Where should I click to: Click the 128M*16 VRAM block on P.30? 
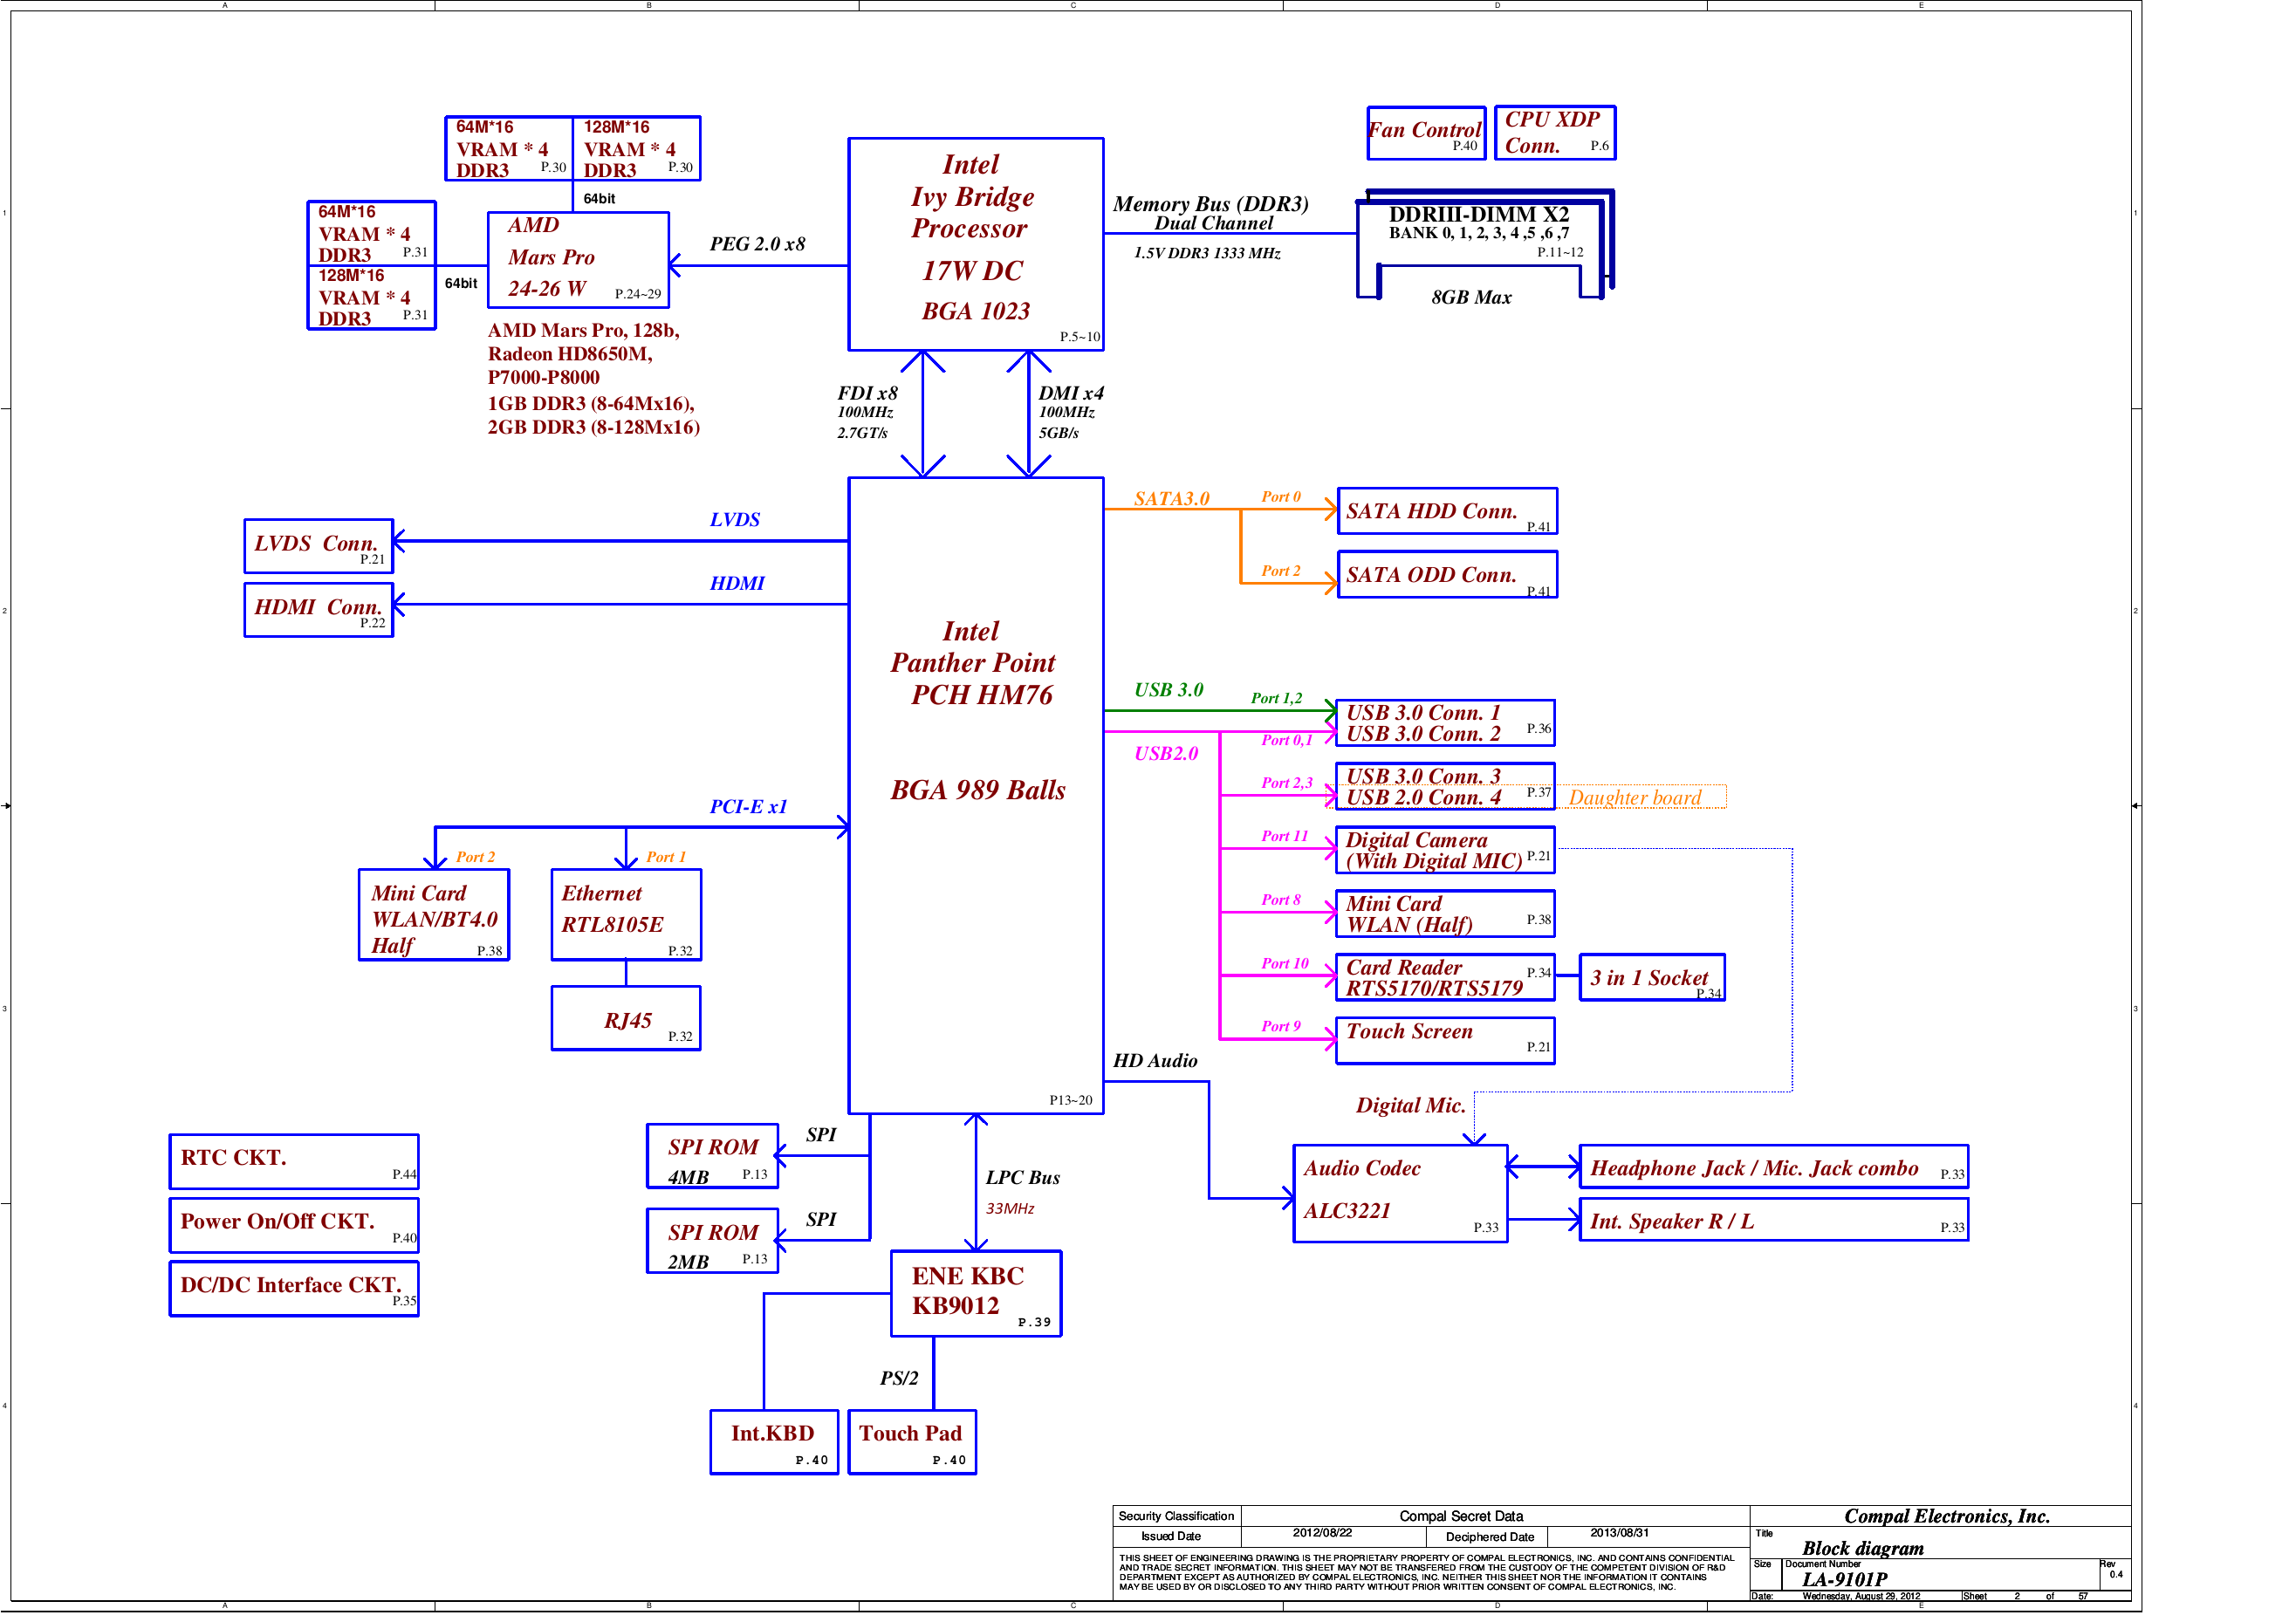point(637,148)
